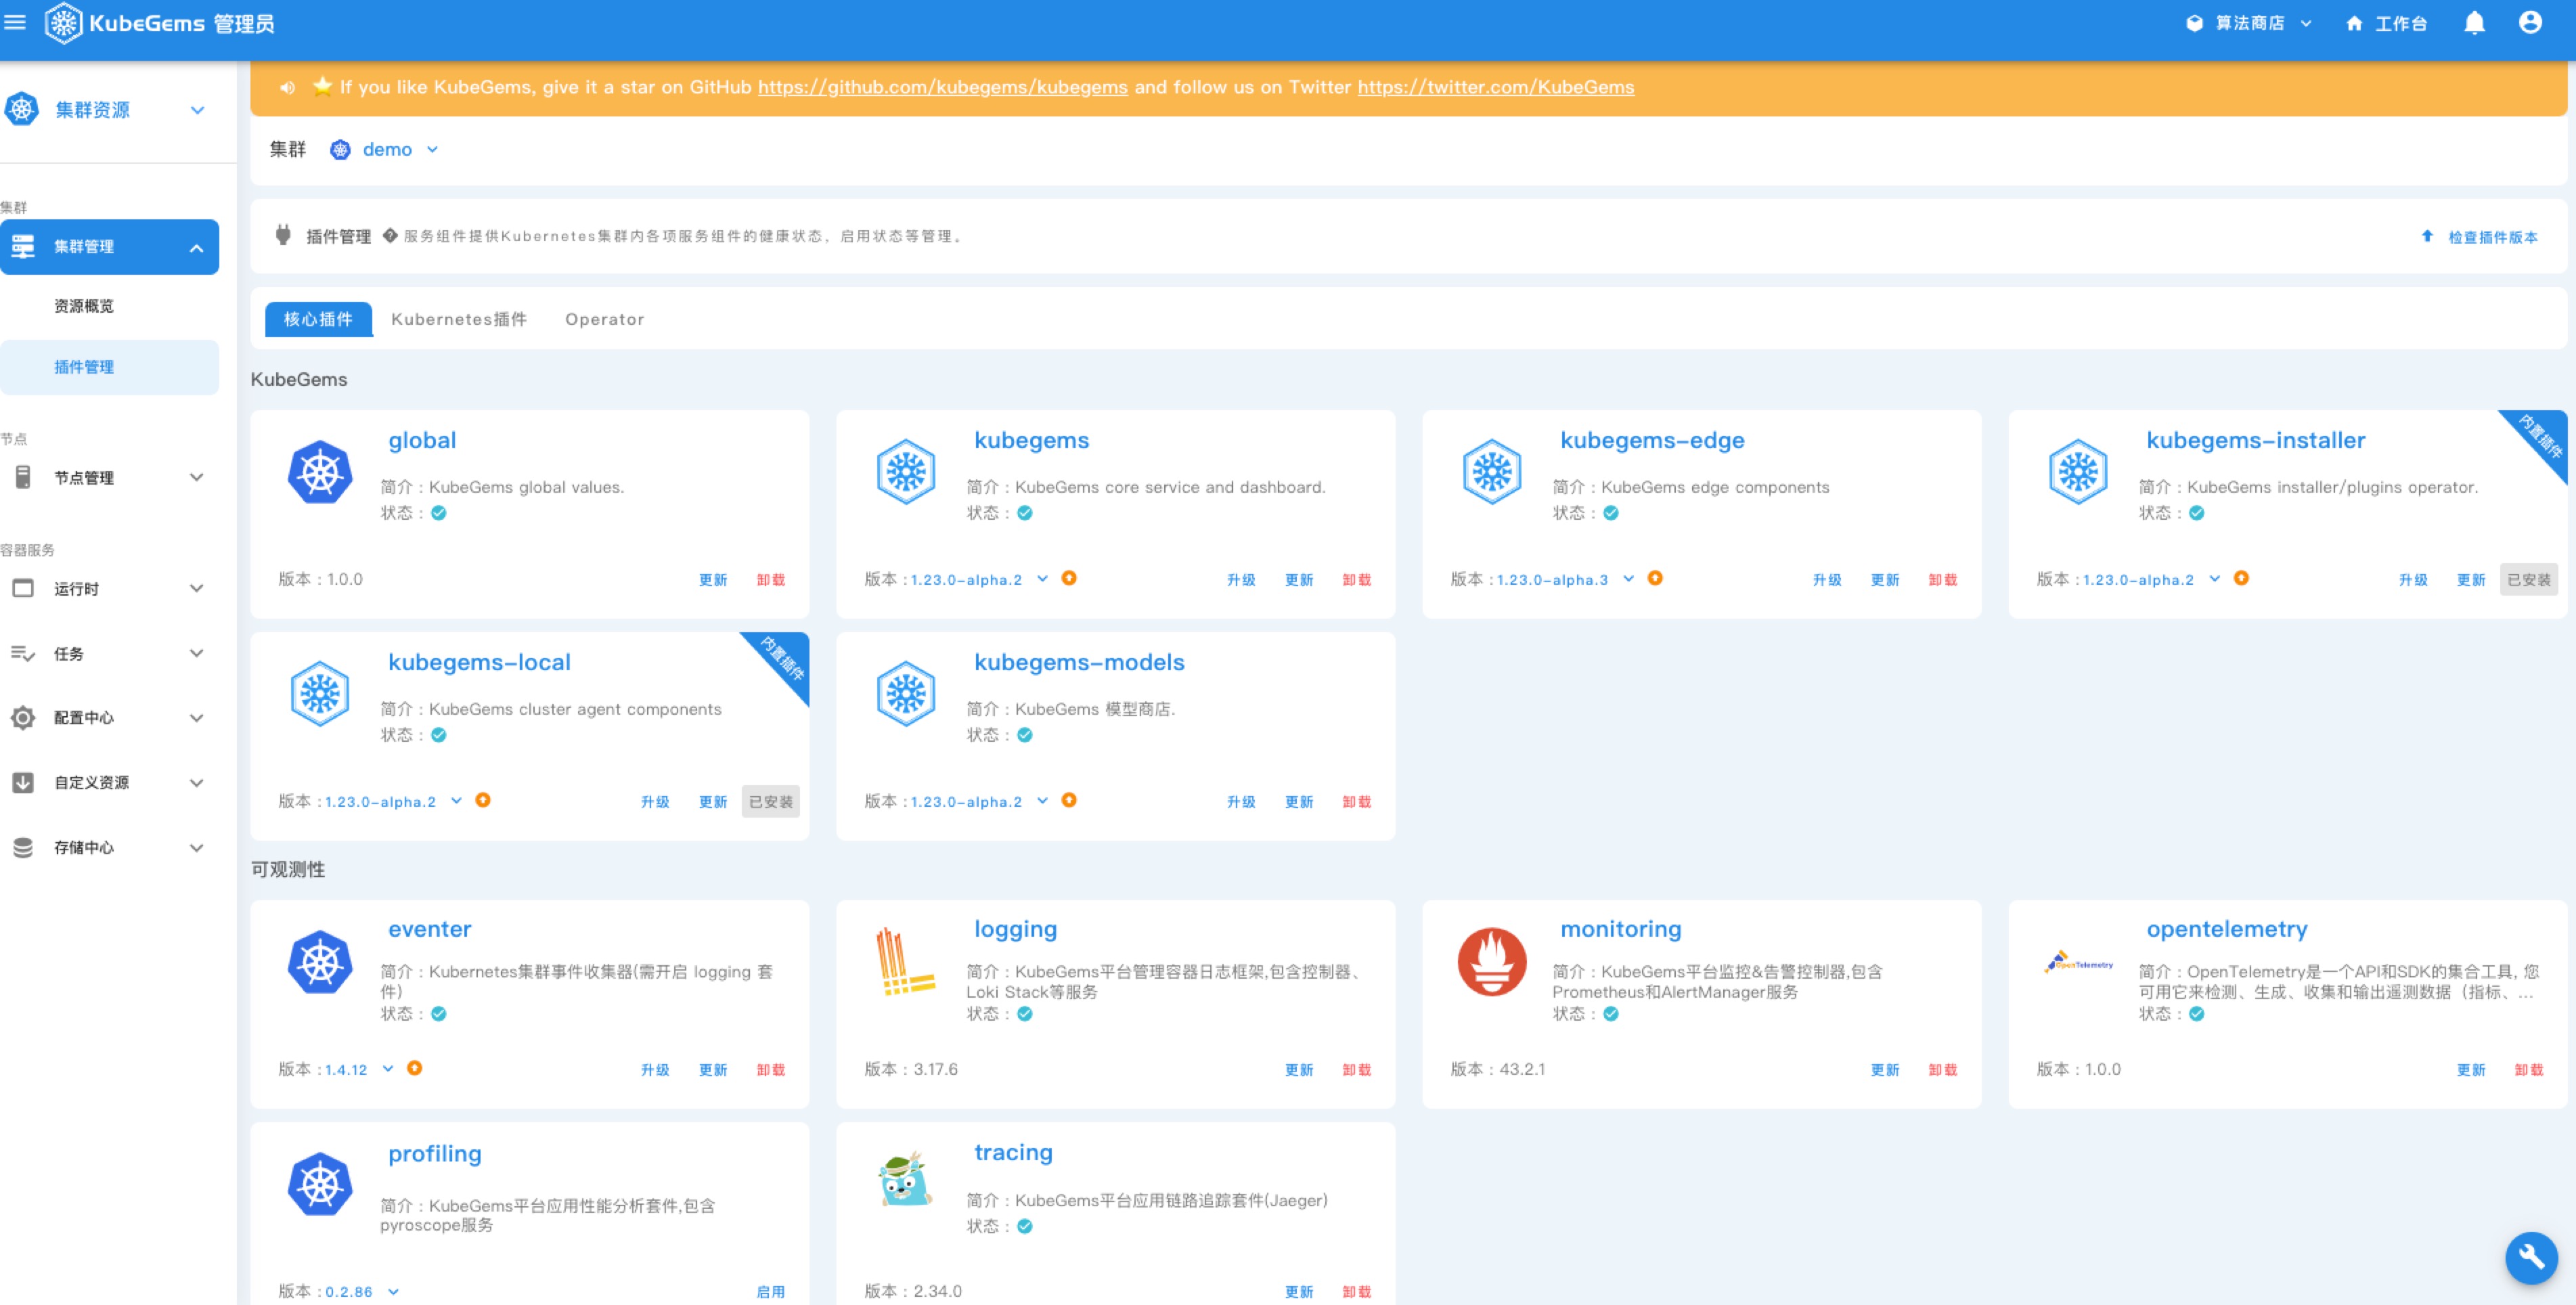Click orange upgrade indicator beside kubegems-edge version

(x=1655, y=578)
